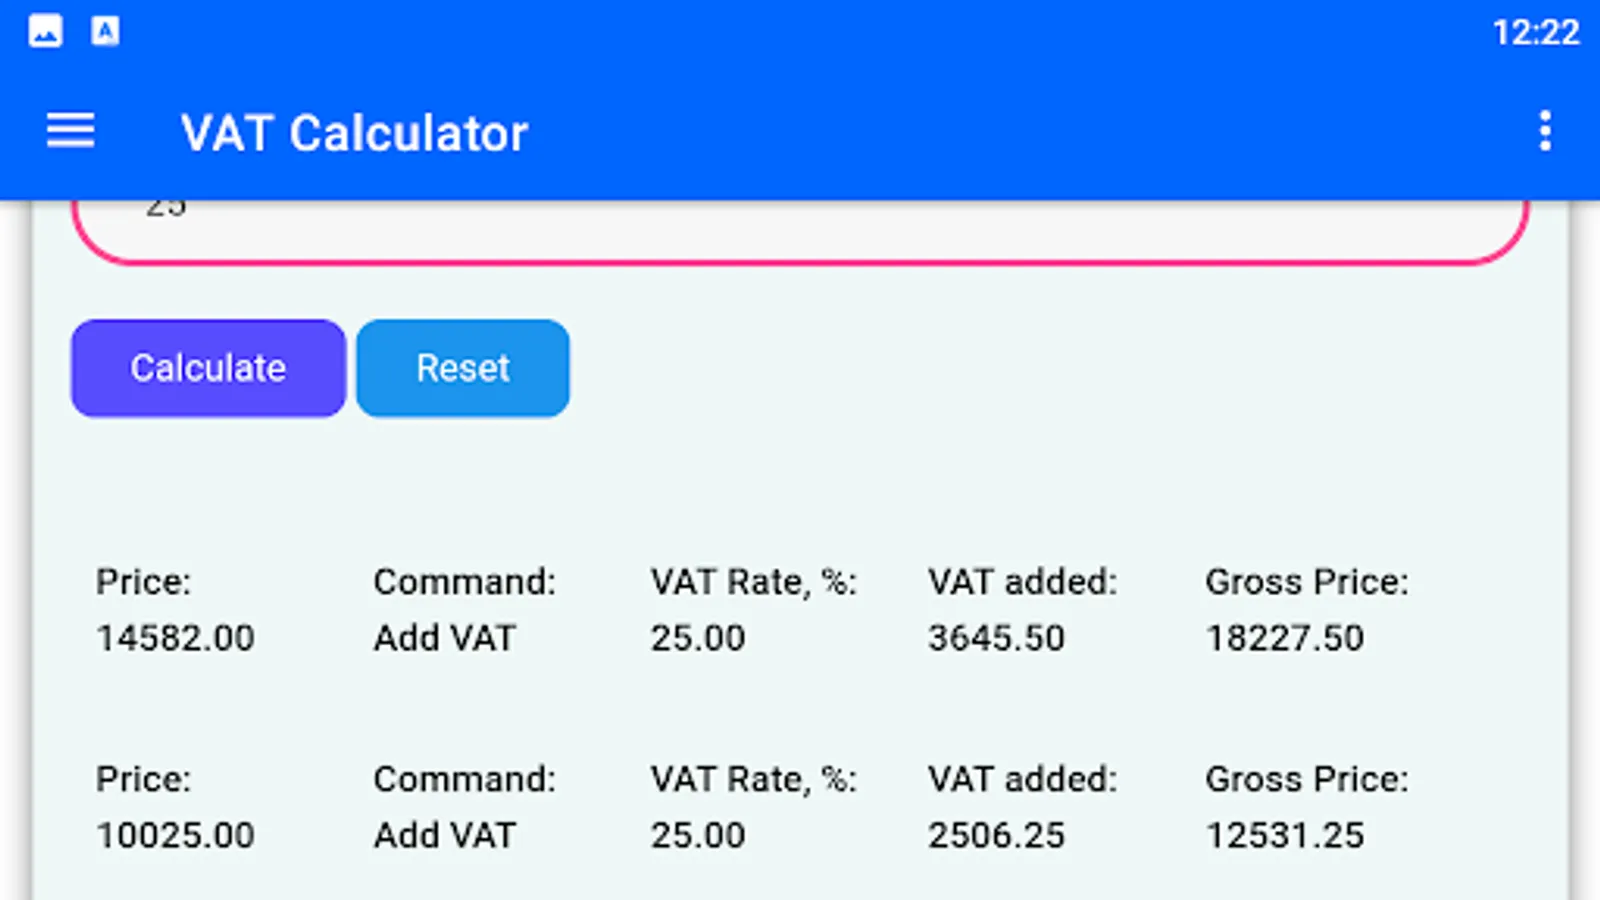Open the three-dot overflow menu
The height and width of the screenshot is (900, 1600).
(1545, 131)
